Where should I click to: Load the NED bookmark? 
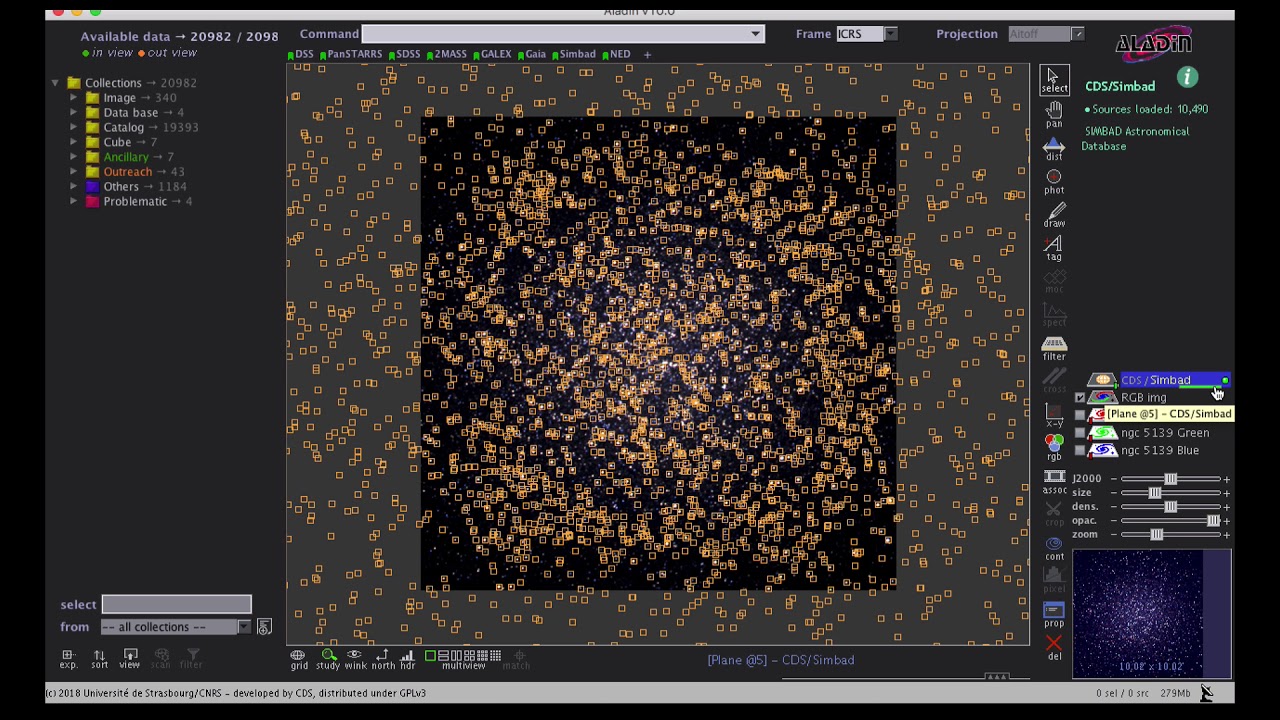click(616, 54)
